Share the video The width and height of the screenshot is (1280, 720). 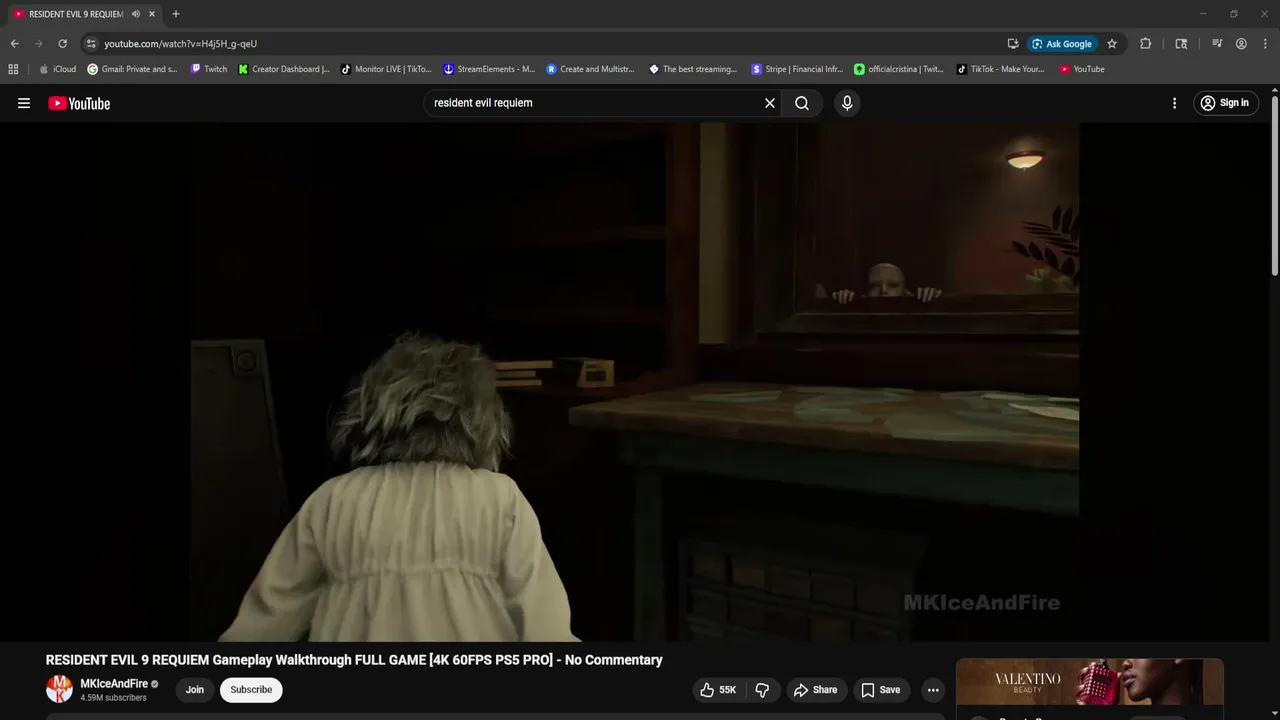click(815, 690)
